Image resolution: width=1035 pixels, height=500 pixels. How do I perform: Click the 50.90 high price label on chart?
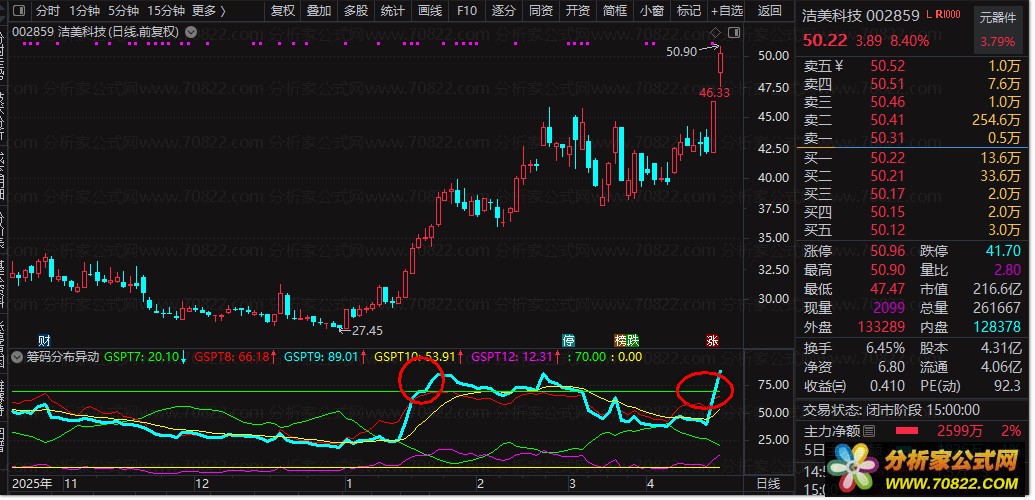tap(681, 52)
